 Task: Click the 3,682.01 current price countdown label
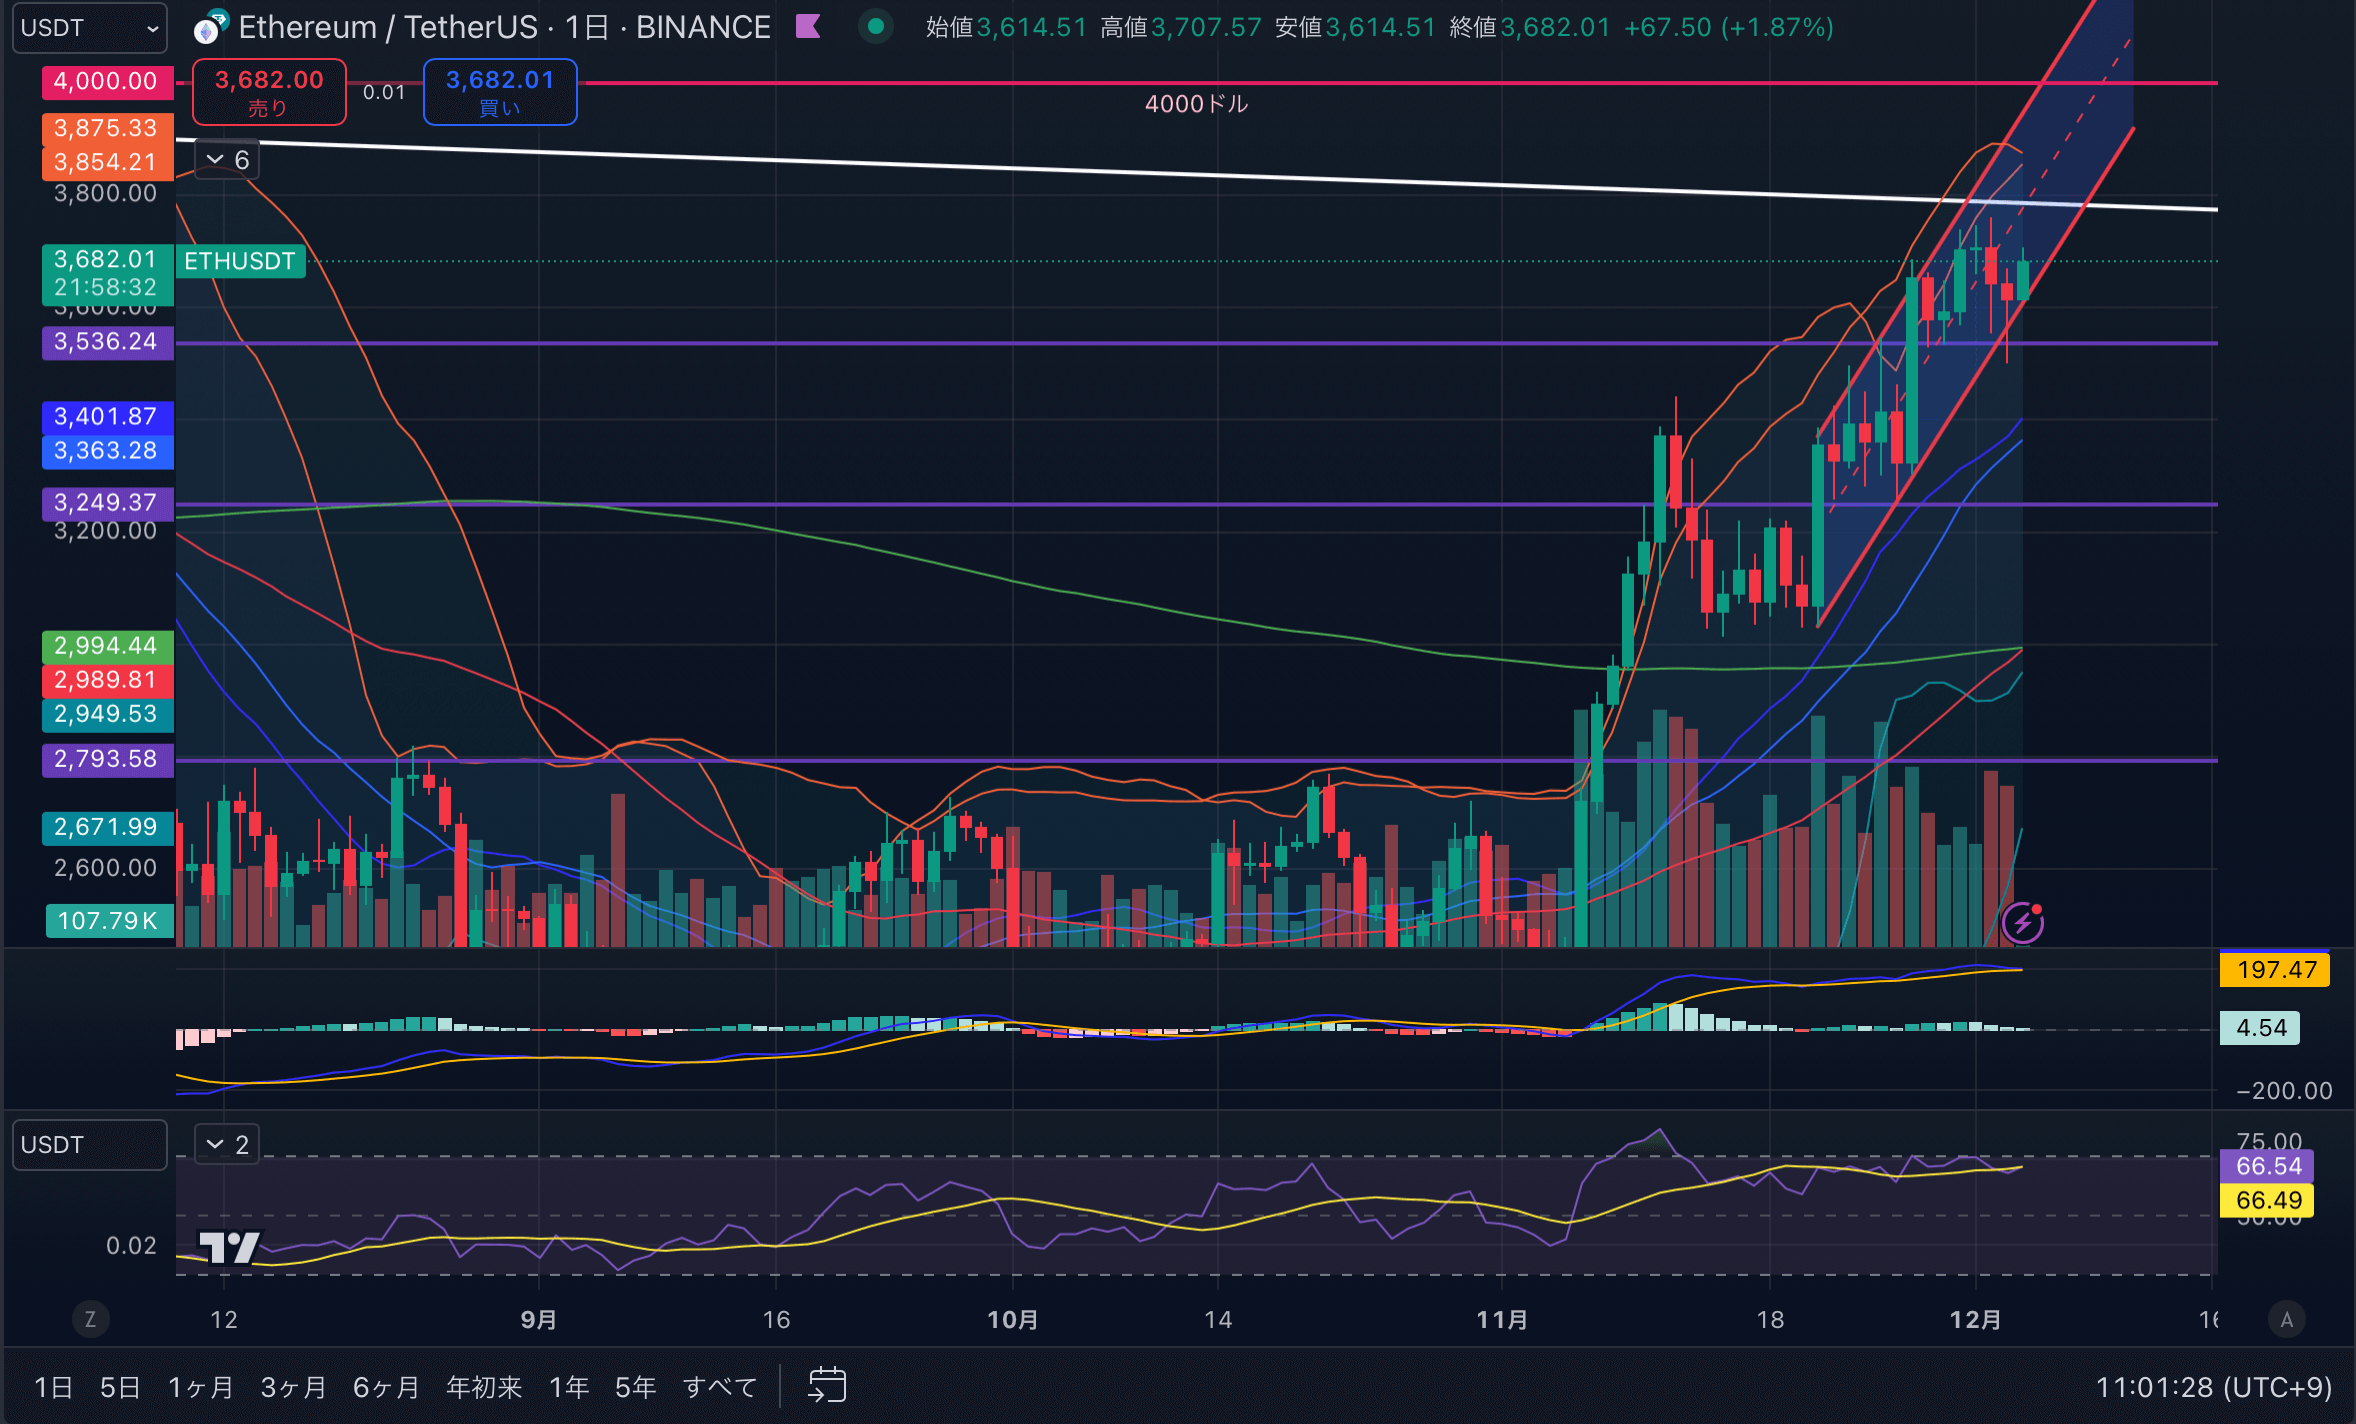[107, 274]
